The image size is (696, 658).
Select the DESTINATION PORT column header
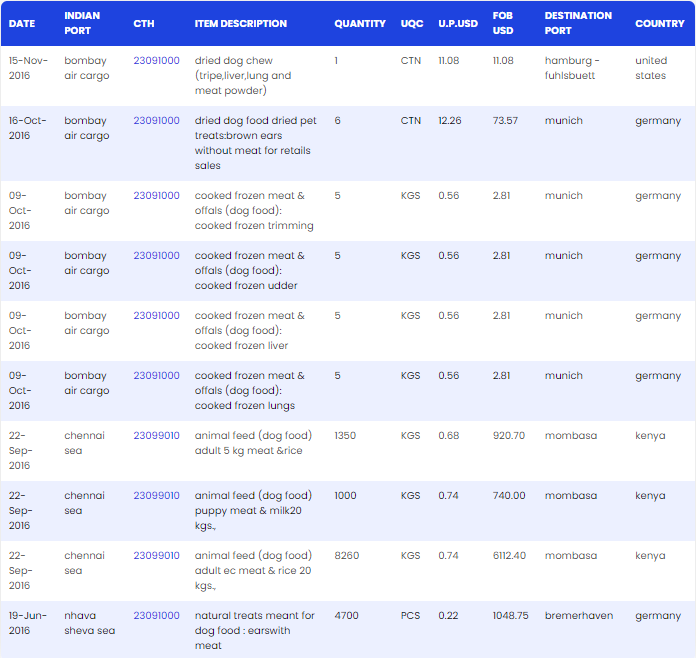click(x=578, y=23)
